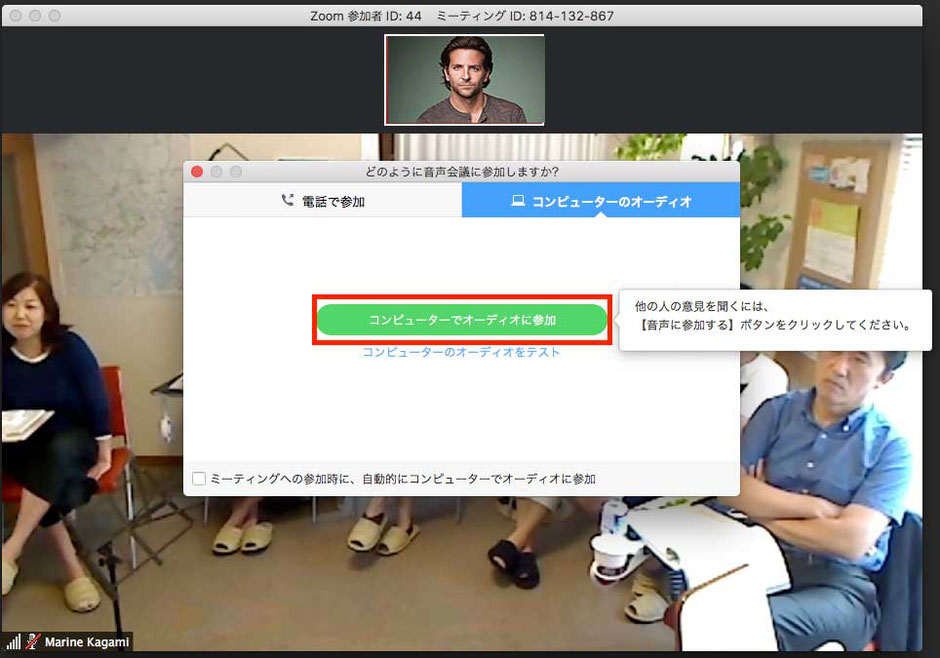
Task: Close the audio join dialog with red button
Action: [x=197, y=172]
